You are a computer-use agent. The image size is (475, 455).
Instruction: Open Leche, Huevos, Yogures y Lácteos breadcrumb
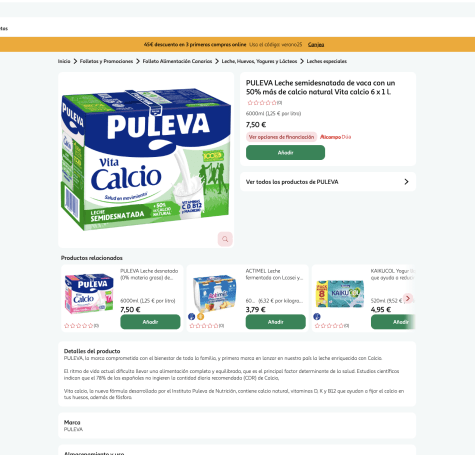coord(259,61)
